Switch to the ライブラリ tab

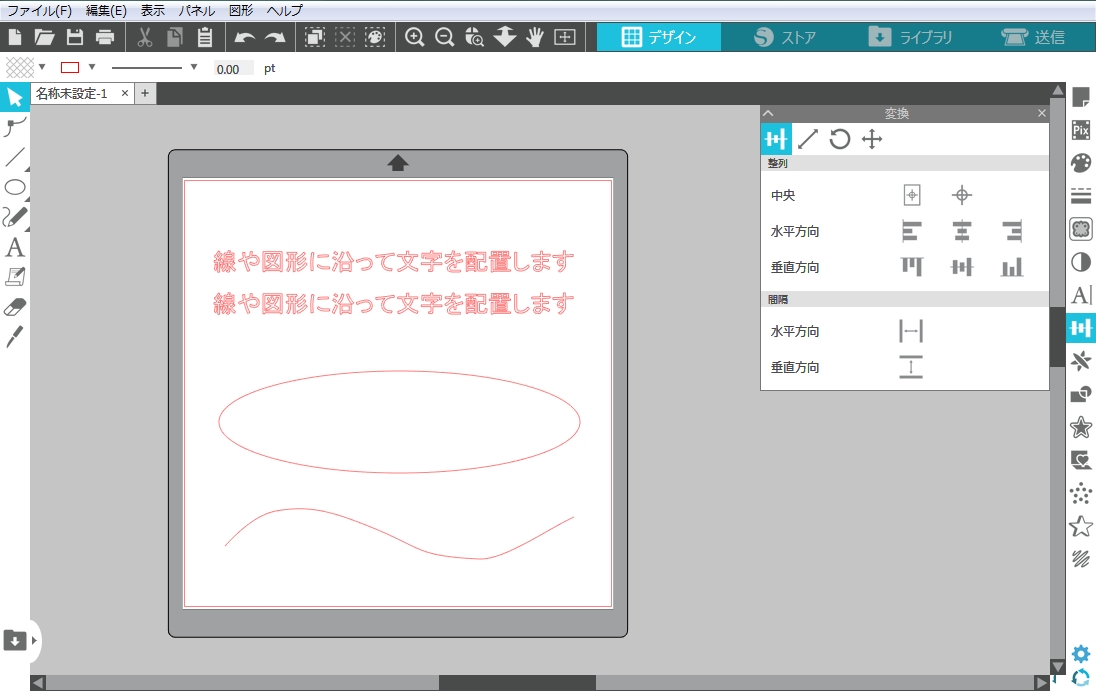click(x=910, y=38)
